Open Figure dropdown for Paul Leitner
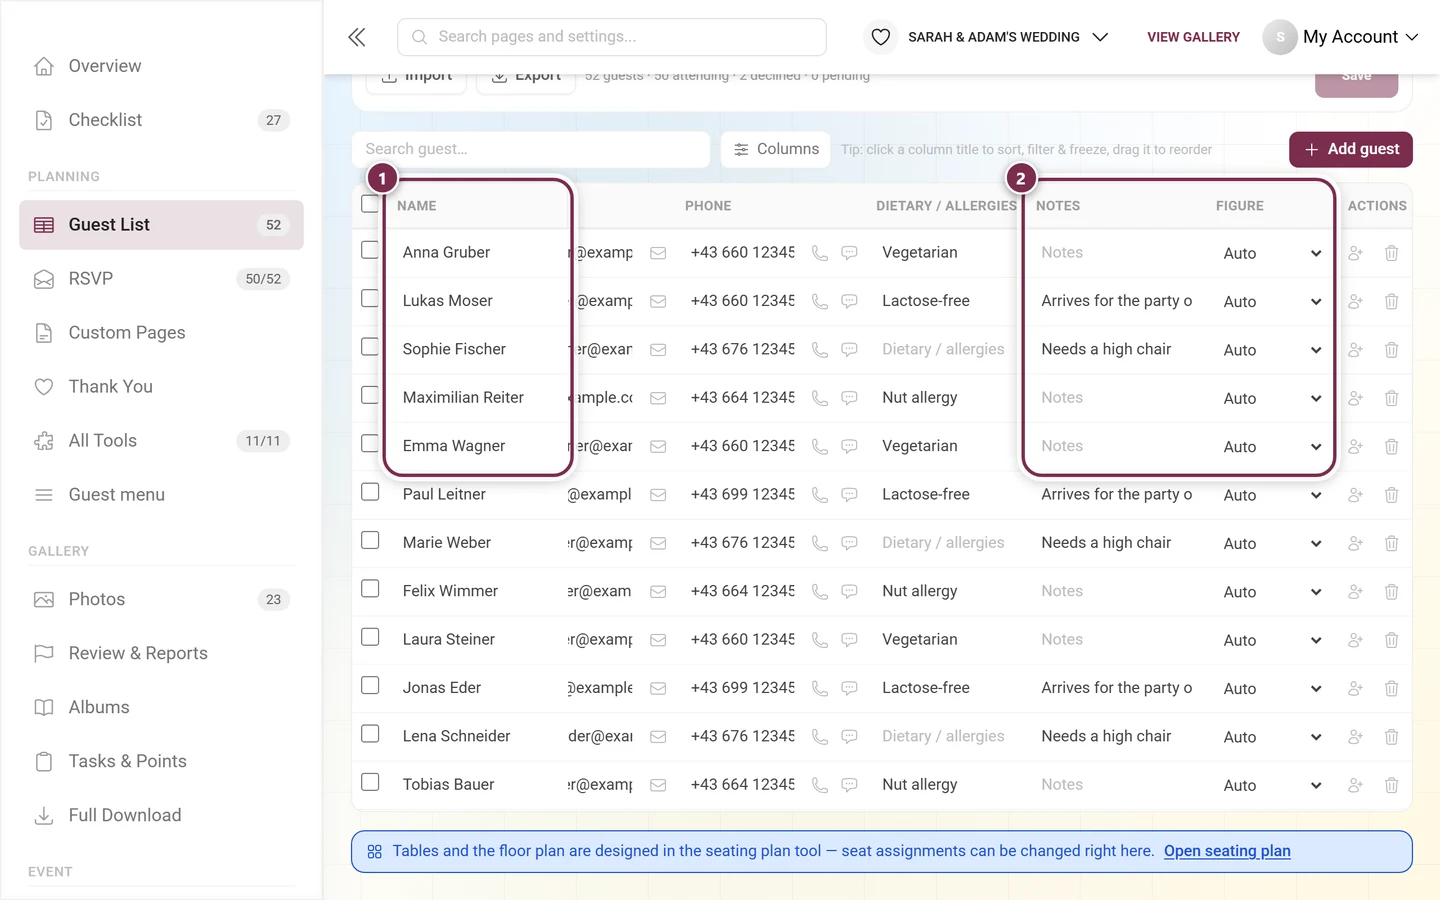Viewport: 1440px width, 900px height. pos(1272,495)
